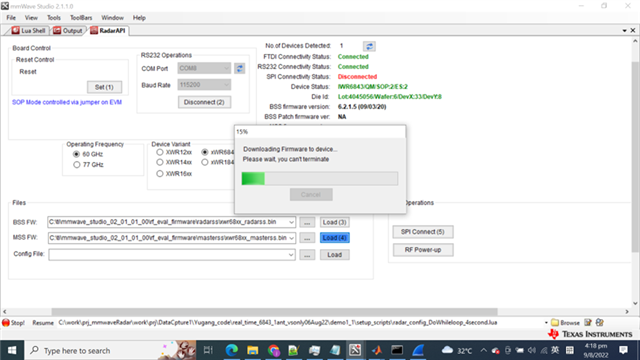The image size is (640, 360).
Task: Refresh the COM Port list
Action: [240, 68]
